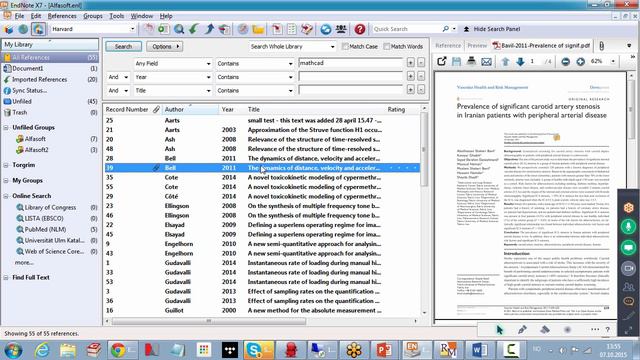This screenshot has width=640, height=360.
Task: Click the green Import arrow icon
Action: 194,29
